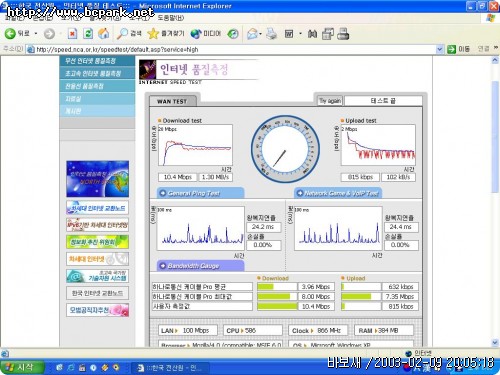Open the Bandwidth Gauge section button

[200, 266]
